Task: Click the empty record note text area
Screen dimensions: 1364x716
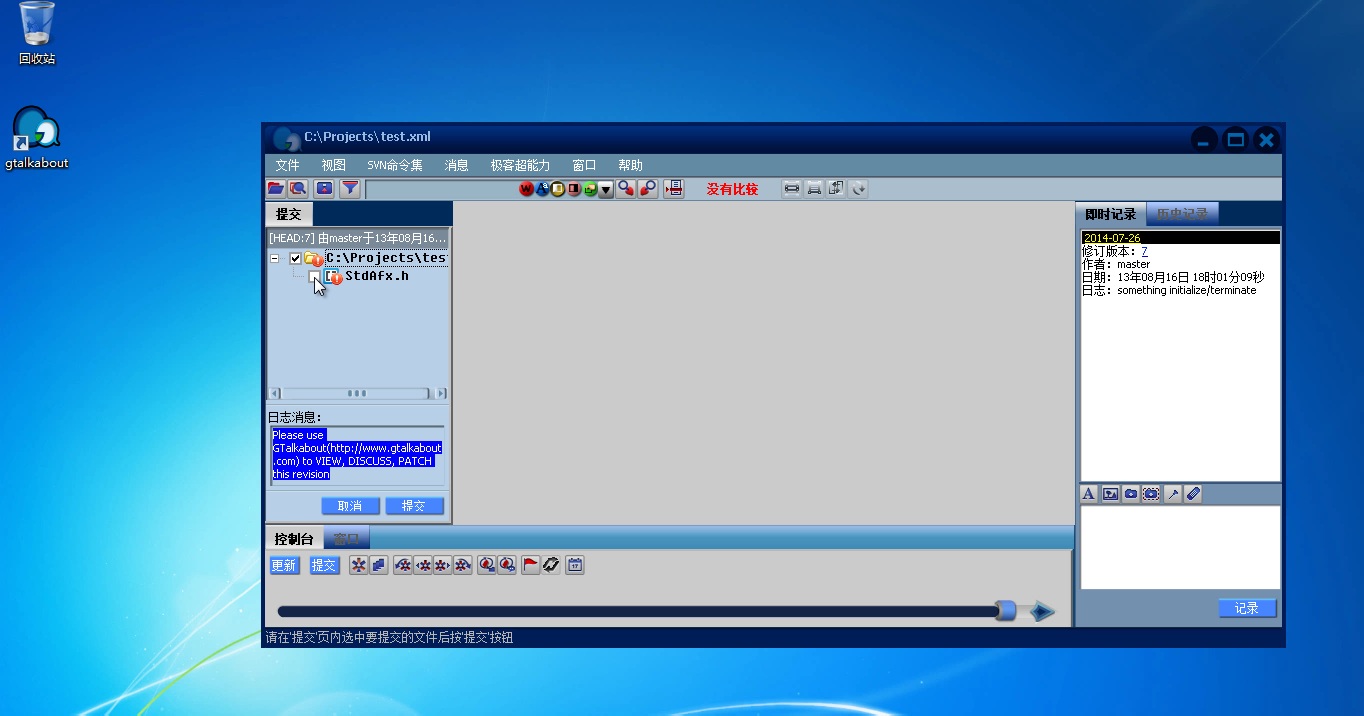Action: click(1180, 547)
